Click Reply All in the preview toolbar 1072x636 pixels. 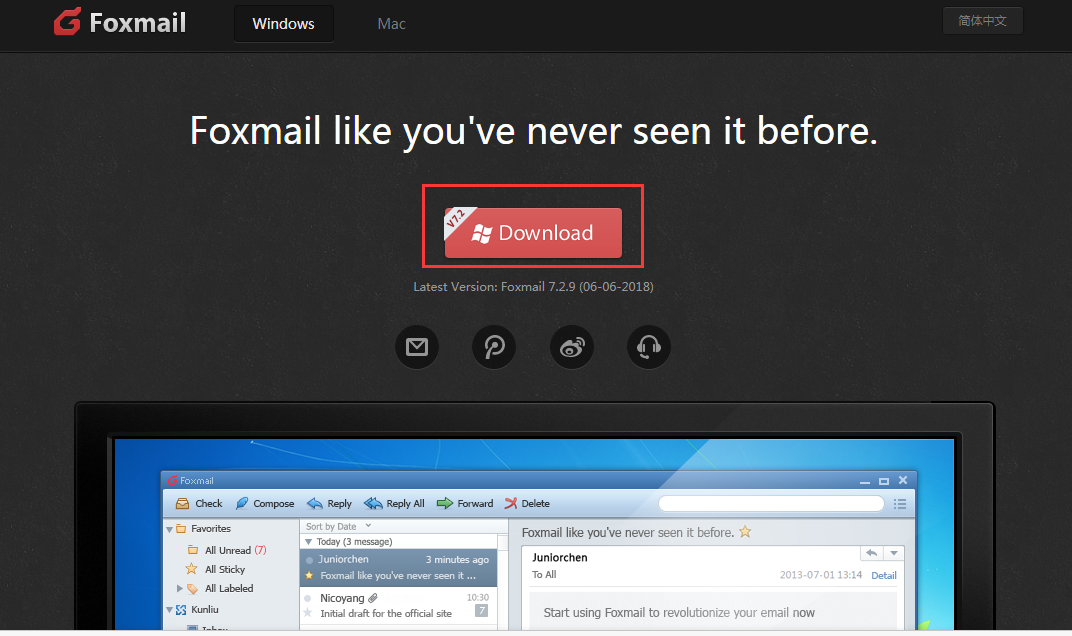pyautogui.click(x=394, y=503)
